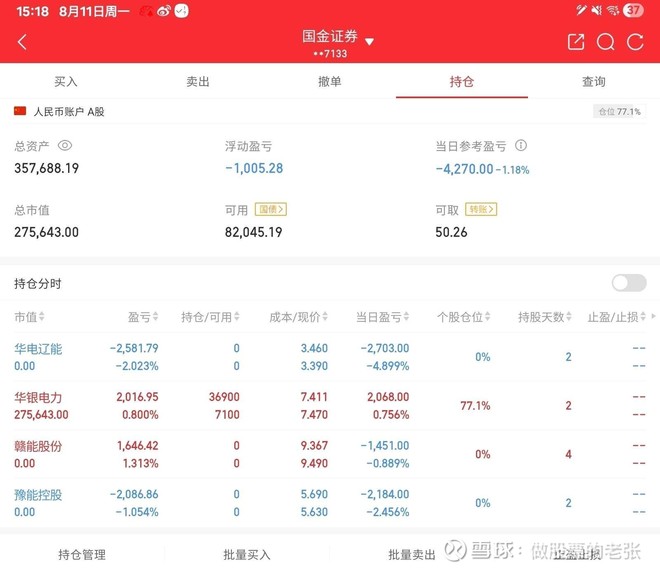The width and height of the screenshot is (660, 571).
Task: Tap the 国债 button next to 可用
Action: [271, 209]
